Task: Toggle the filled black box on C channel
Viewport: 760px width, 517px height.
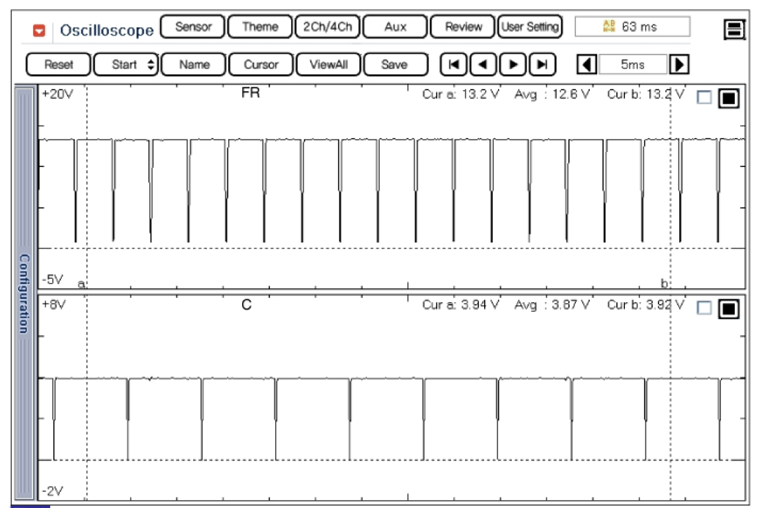Action: tap(728, 308)
